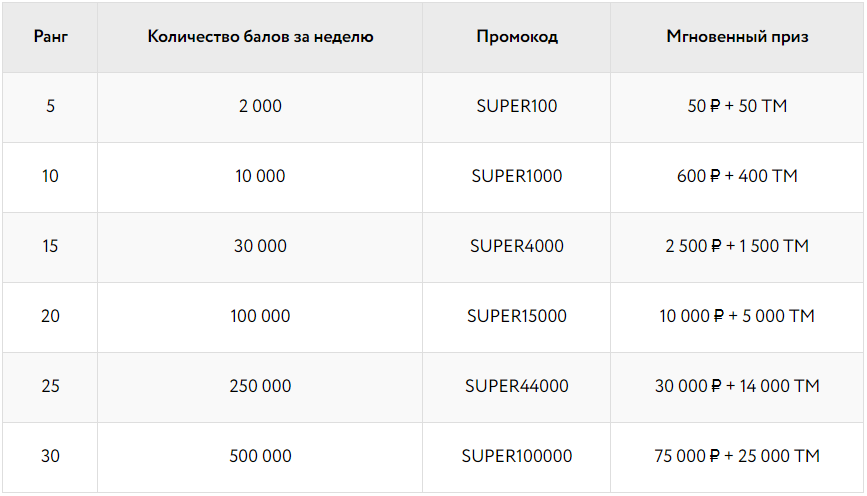Screen dimensions: 867x496
Task: Click the "Мгновенный приз" column header
Action: coord(737,37)
